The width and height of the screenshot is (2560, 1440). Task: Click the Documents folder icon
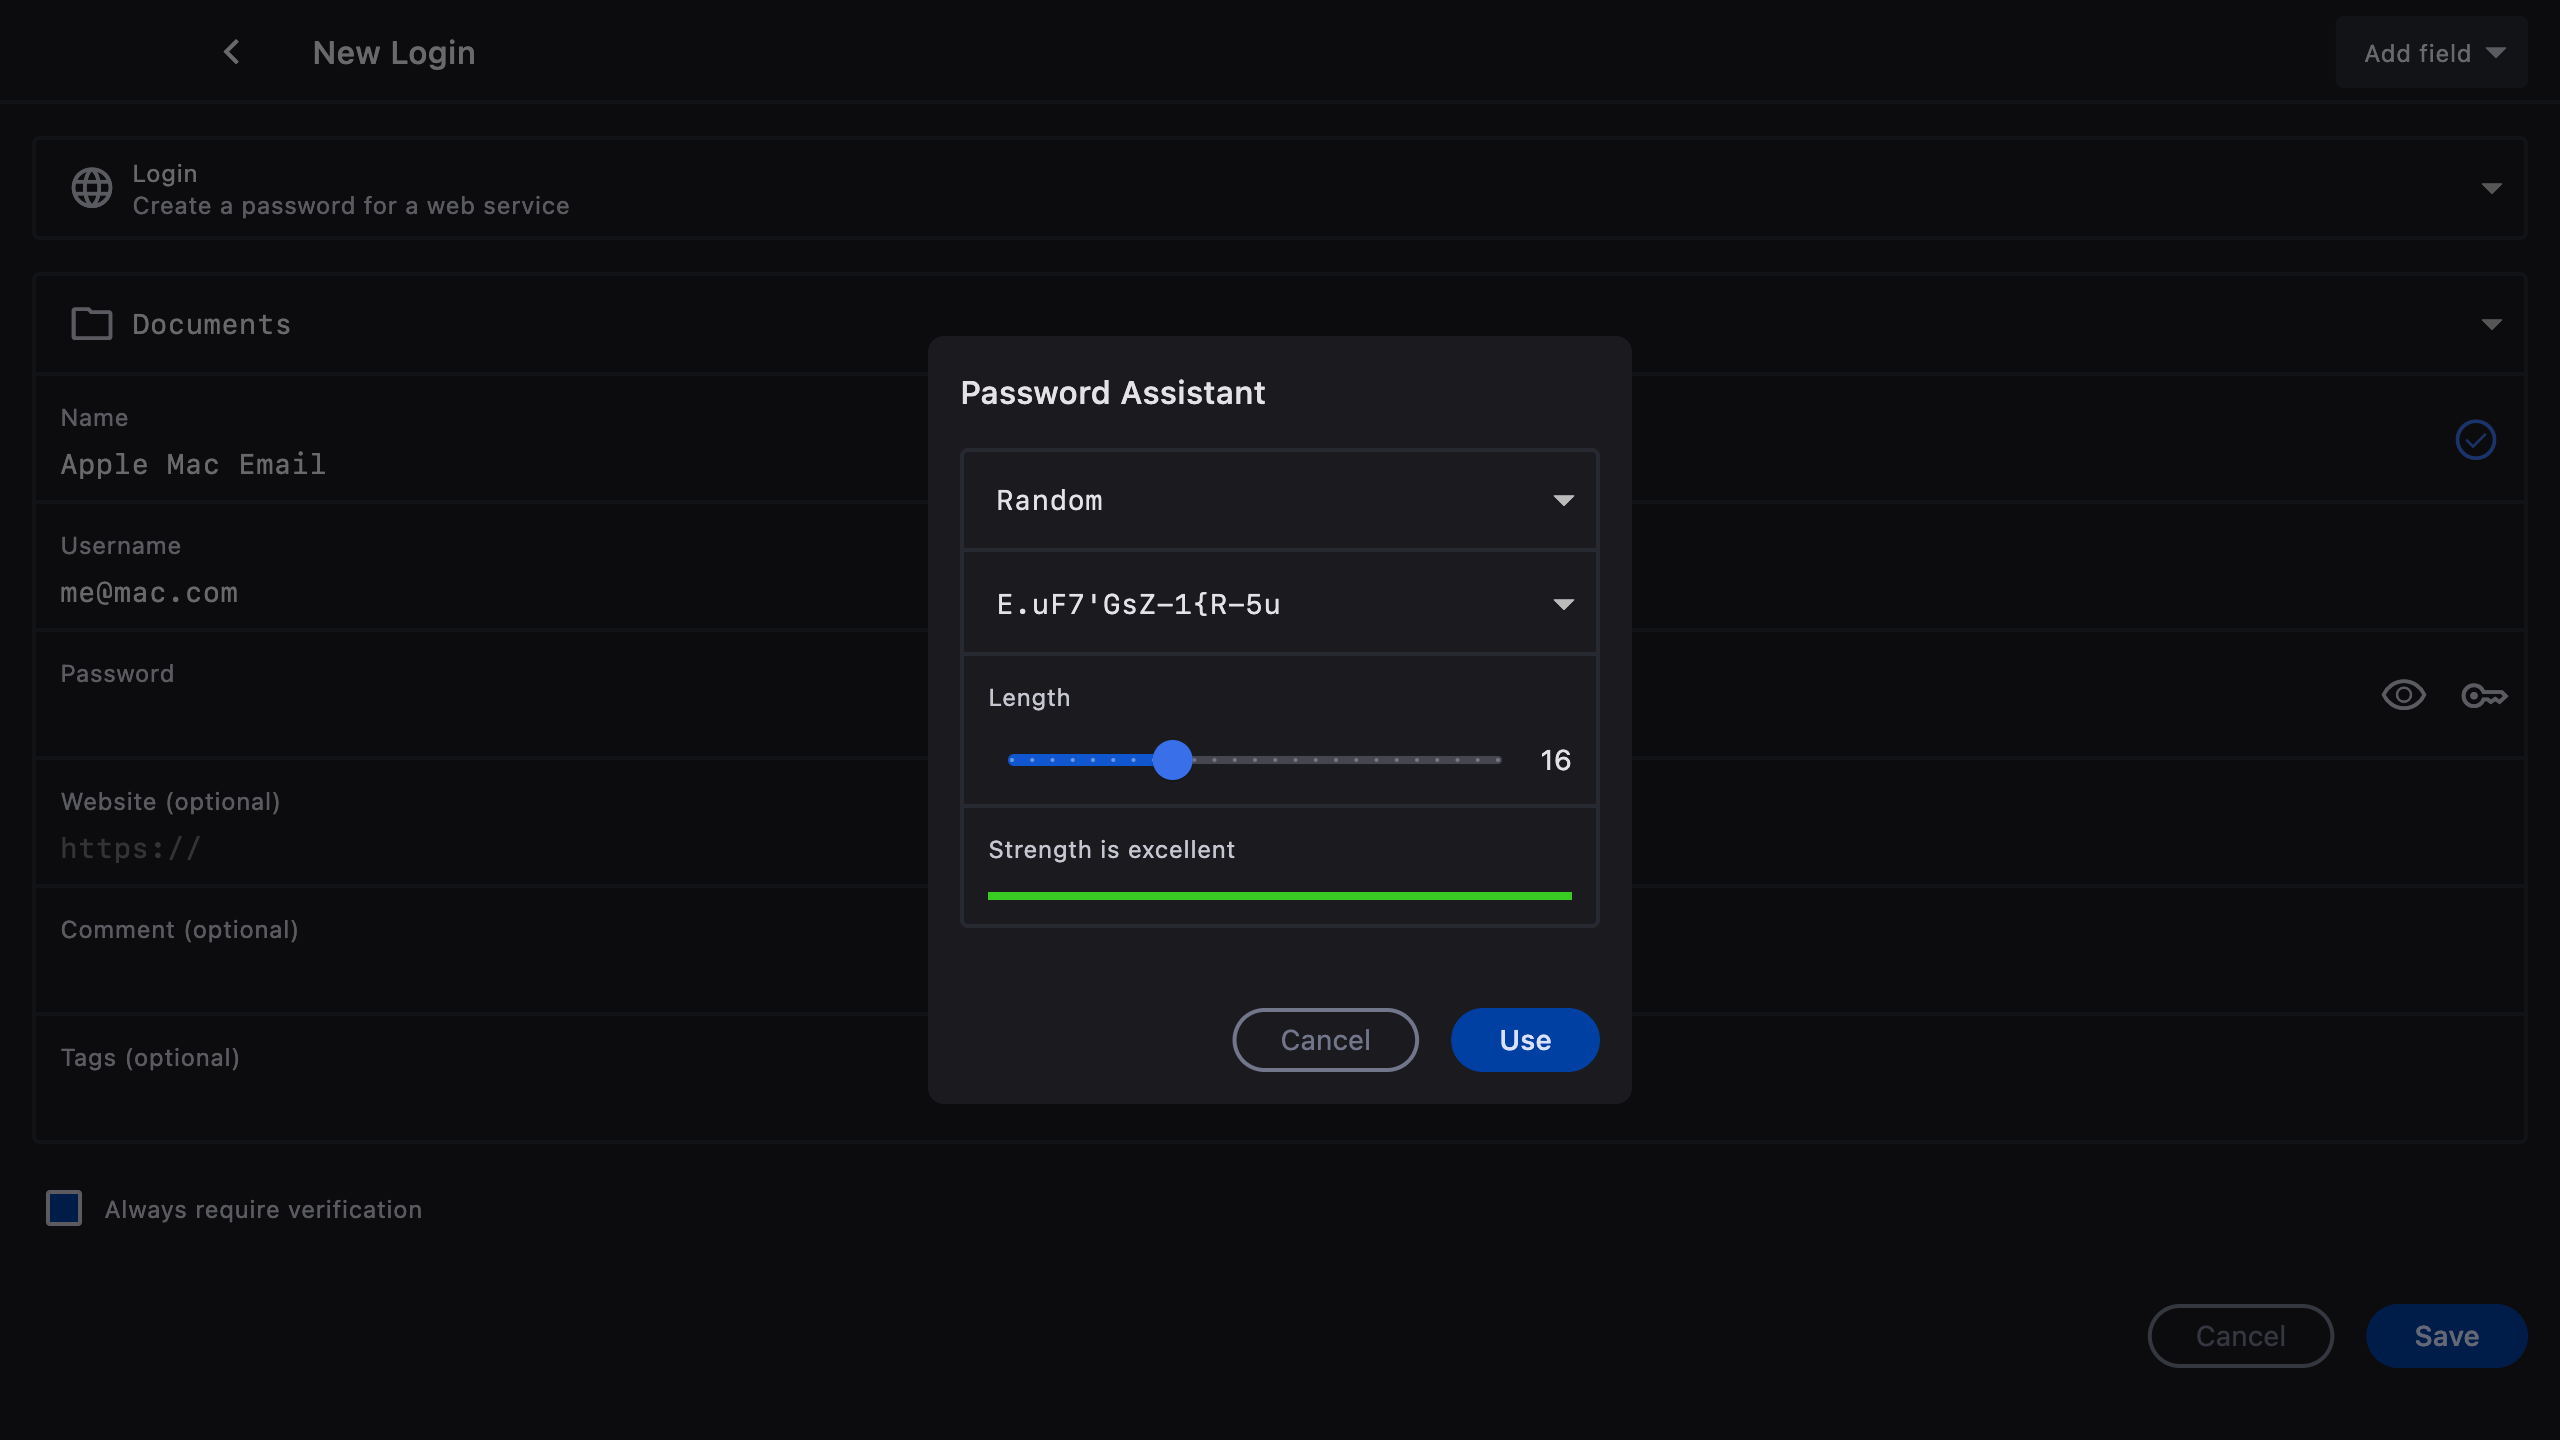92,324
